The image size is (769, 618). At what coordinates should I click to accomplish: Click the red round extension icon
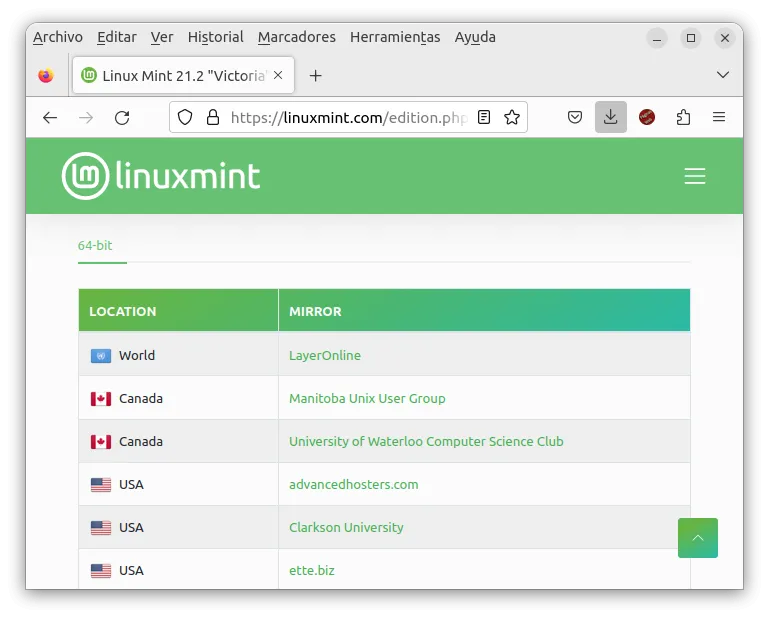pyautogui.click(x=647, y=117)
